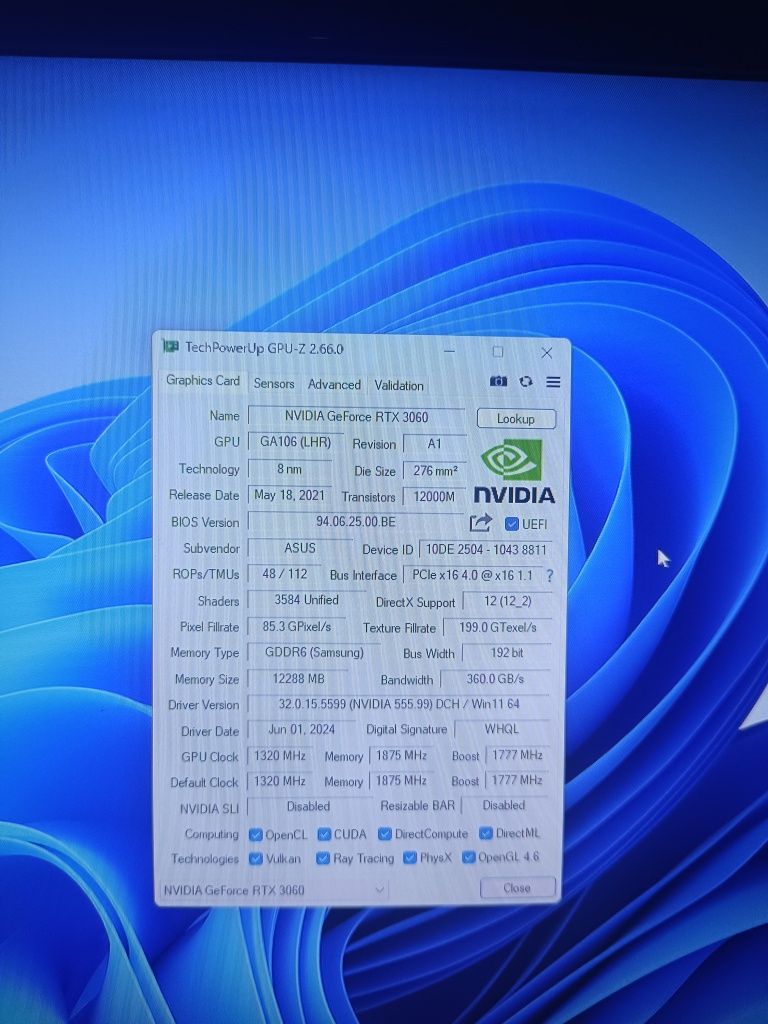This screenshot has height=1024, width=768.
Task: Click the Memory Size value 12288 MB
Action: click(x=298, y=679)
